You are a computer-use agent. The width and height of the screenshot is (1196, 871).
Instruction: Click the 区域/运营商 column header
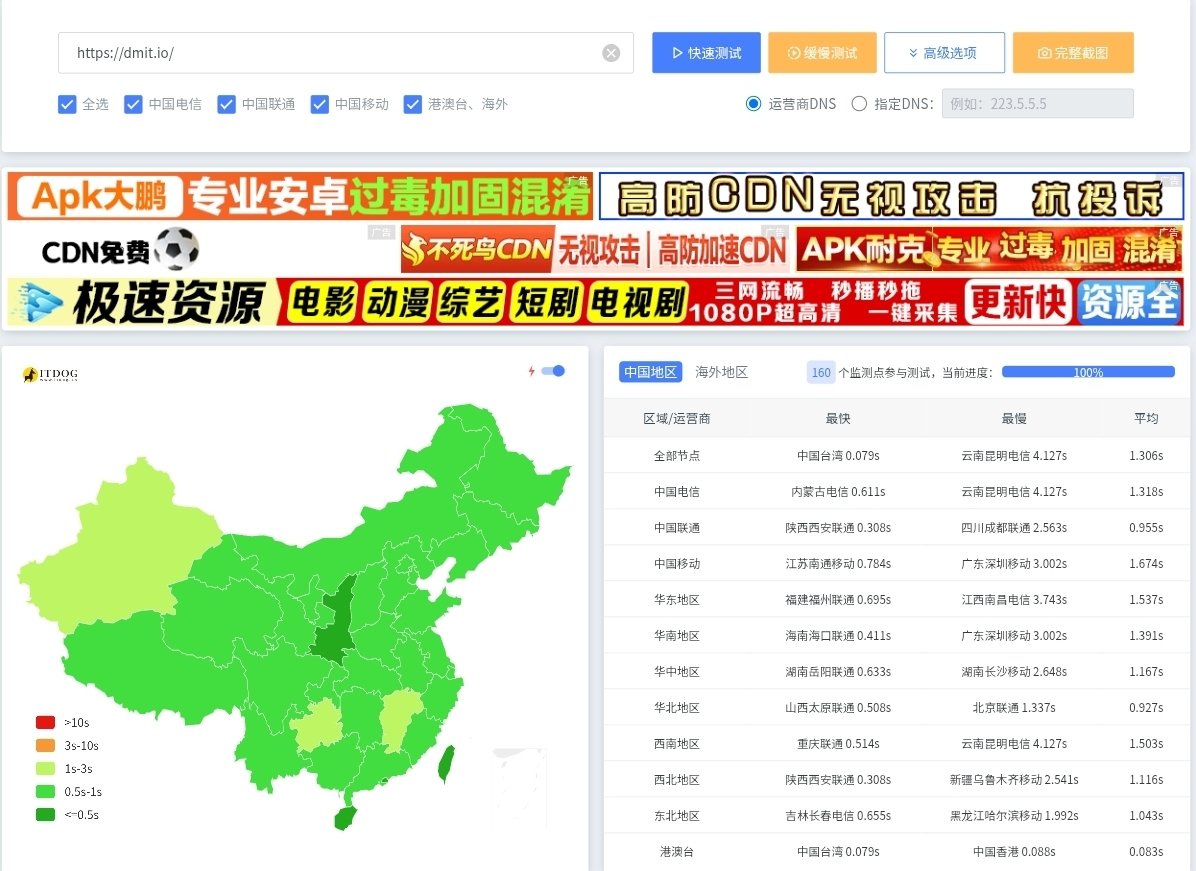pyautogui.click(x=677, y=418)
